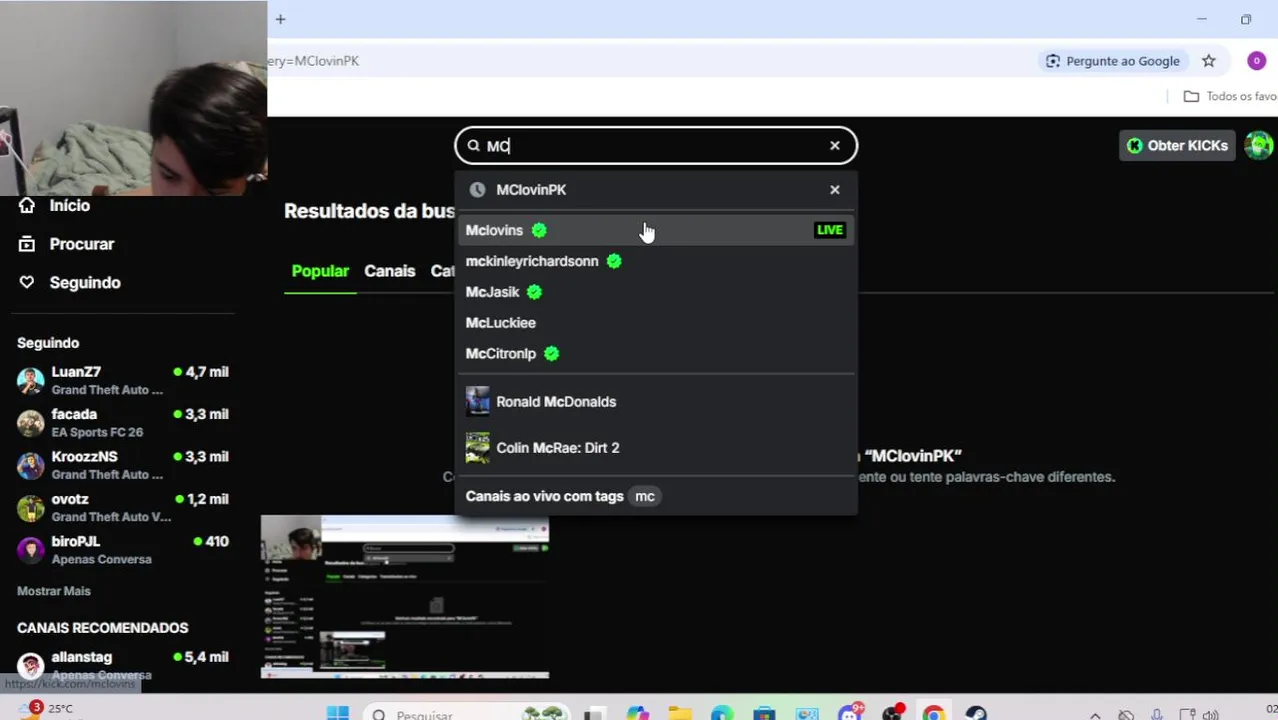Image resolution: width=1278 pixels, height=720 pixels.
Task: Switch to the Canais tab
Action: point(390,271)
